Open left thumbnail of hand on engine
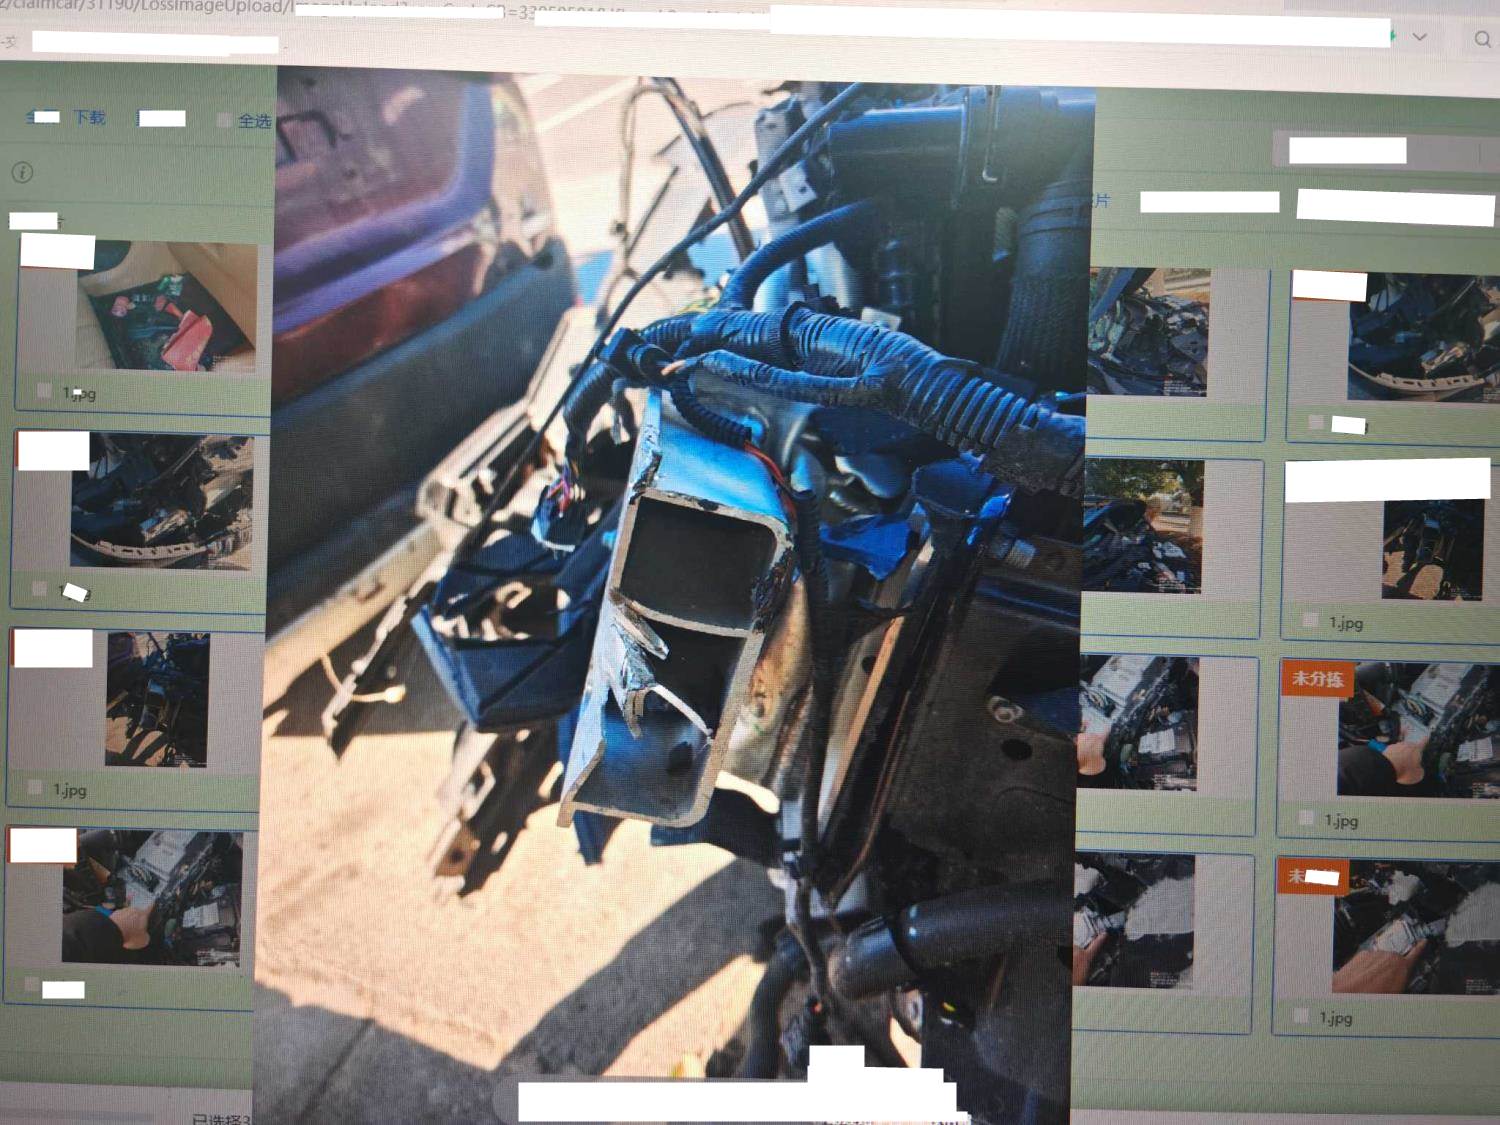Screen dimensions: 1500x1125 click(151, 897)
